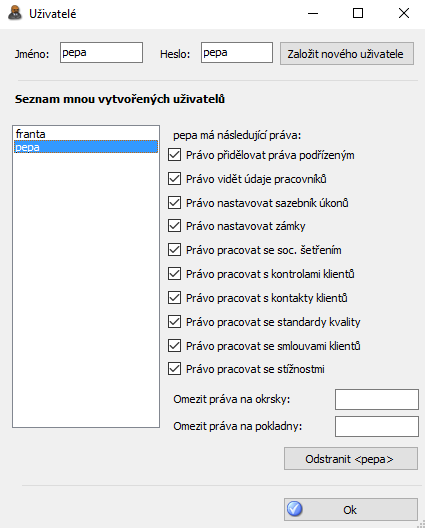Select user franta in the list
Screen dimensions: 425x528
coord(86,134)
